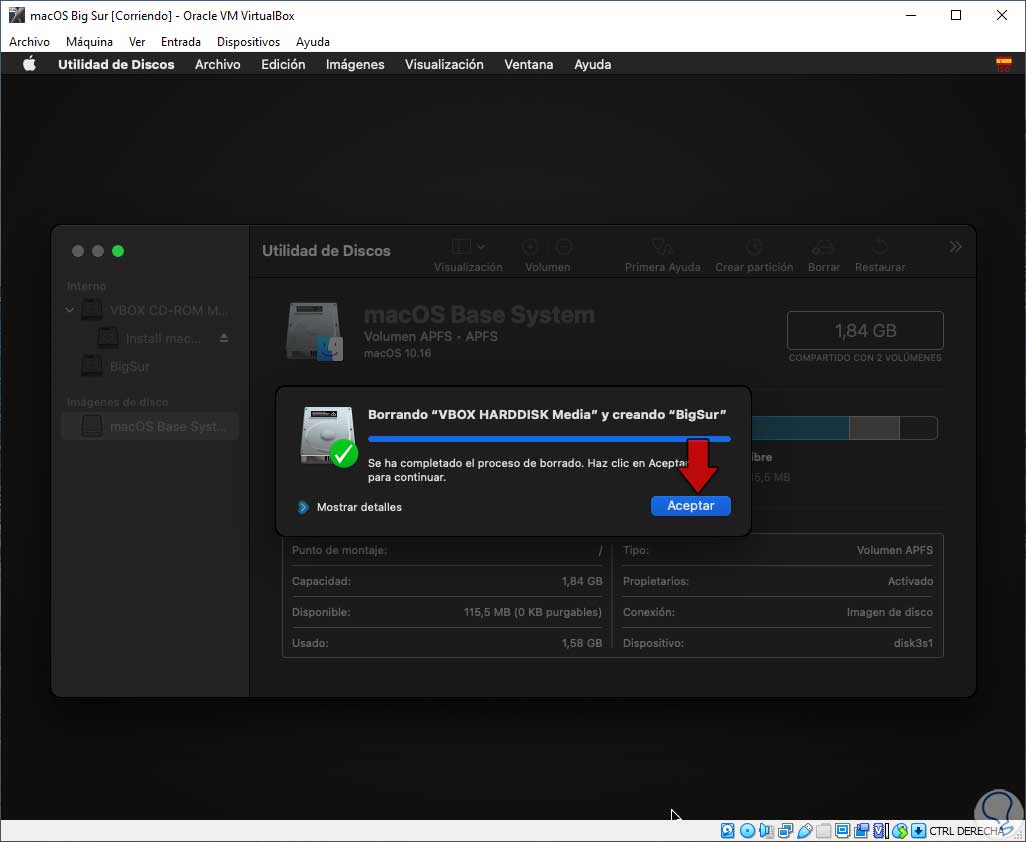
Task: Click the disk usage bar gray segment
Action: 874,428
